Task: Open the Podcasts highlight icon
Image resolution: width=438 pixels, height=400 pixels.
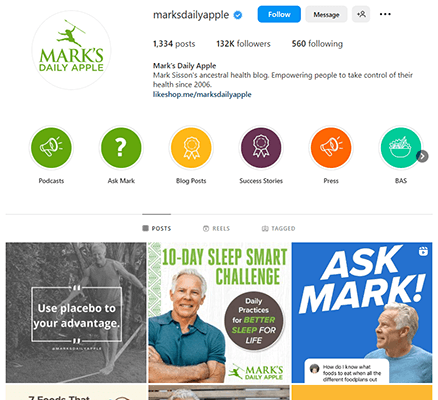Action: 51,147
